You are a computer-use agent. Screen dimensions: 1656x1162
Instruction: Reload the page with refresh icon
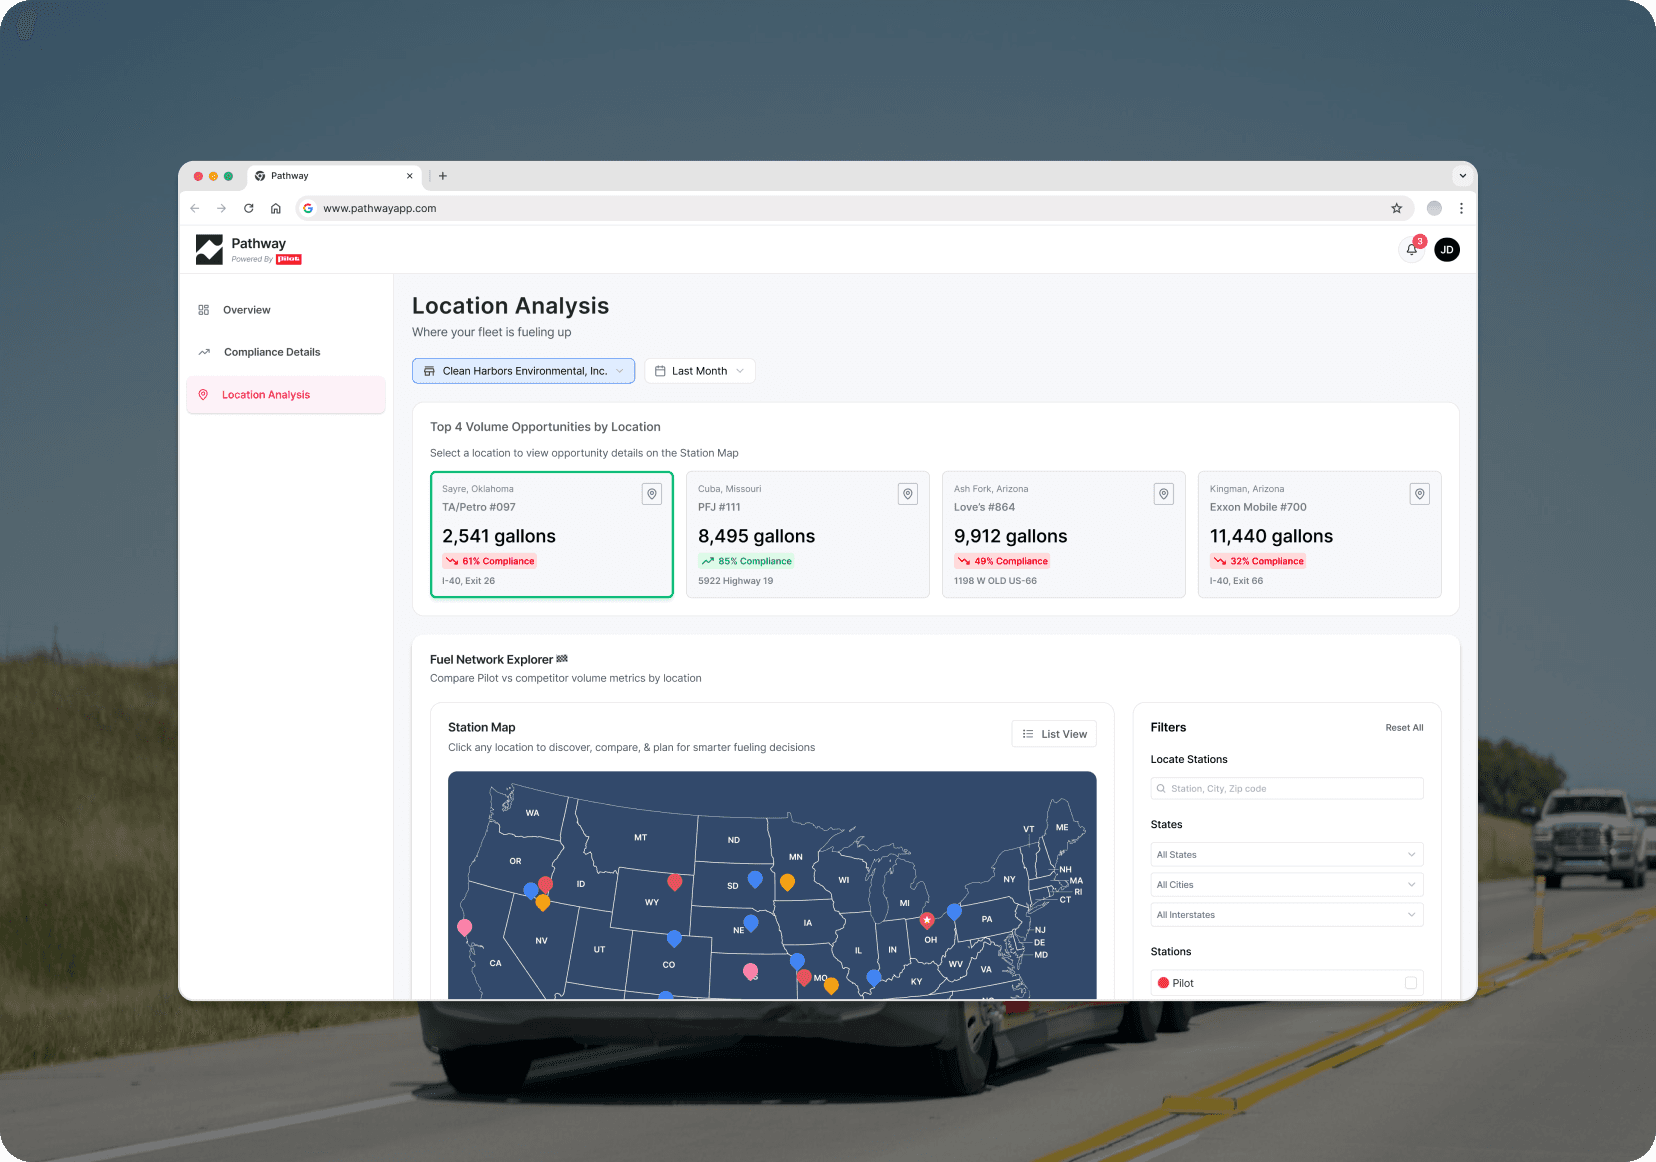click(x=249, y=208)
